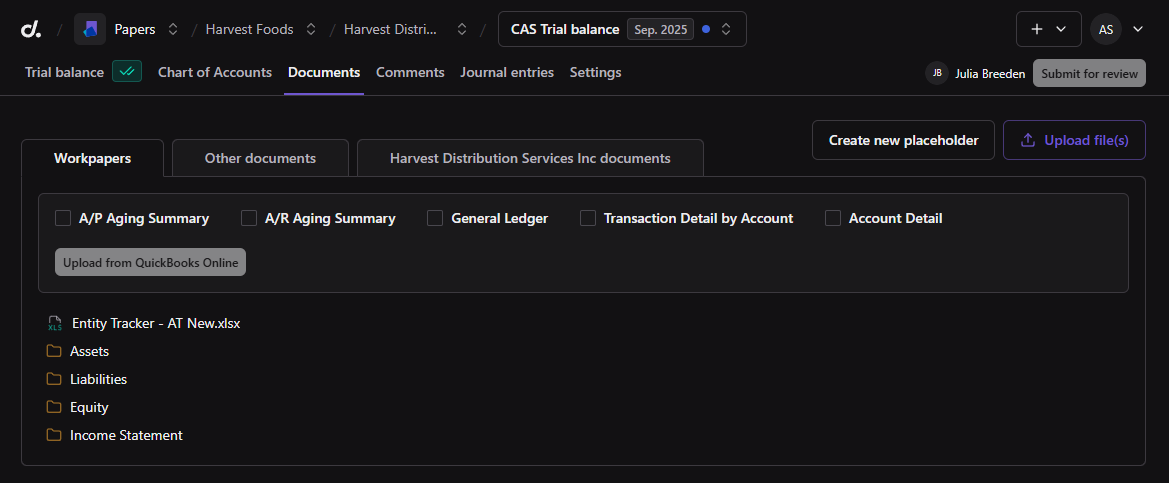Click the Papers workspace icon
1169x483 pixels.
[90, 30]
